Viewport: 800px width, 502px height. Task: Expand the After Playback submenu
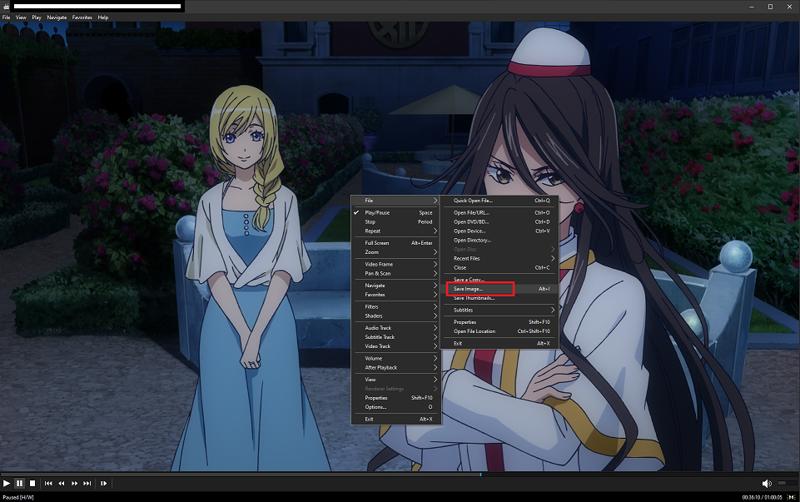tap(396, 368)
